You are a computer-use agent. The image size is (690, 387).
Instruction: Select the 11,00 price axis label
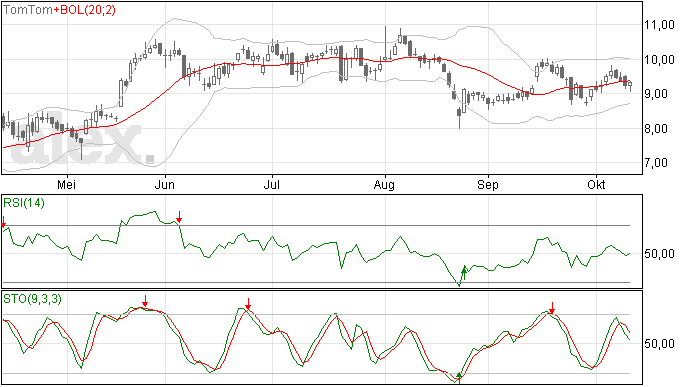pos(659,25)
